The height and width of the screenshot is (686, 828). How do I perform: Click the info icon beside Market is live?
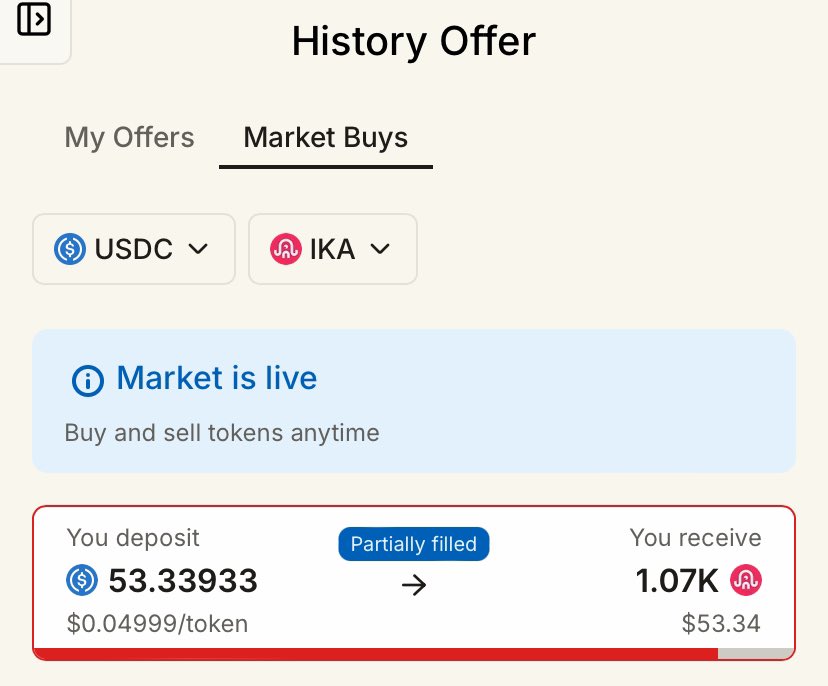pyautogui.click(x=88, y=380)
